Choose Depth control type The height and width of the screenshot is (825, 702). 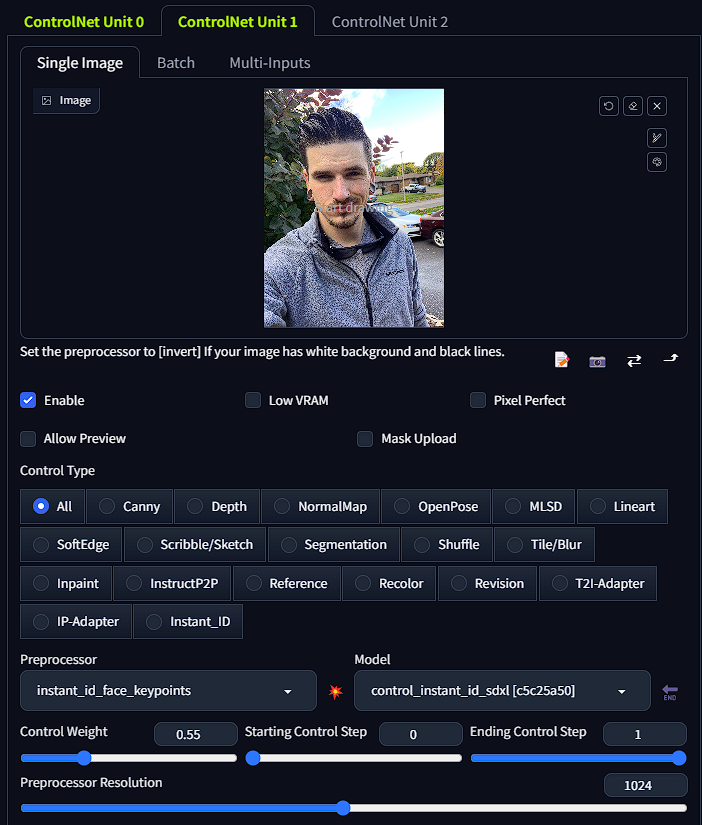(x=217, y=507)
